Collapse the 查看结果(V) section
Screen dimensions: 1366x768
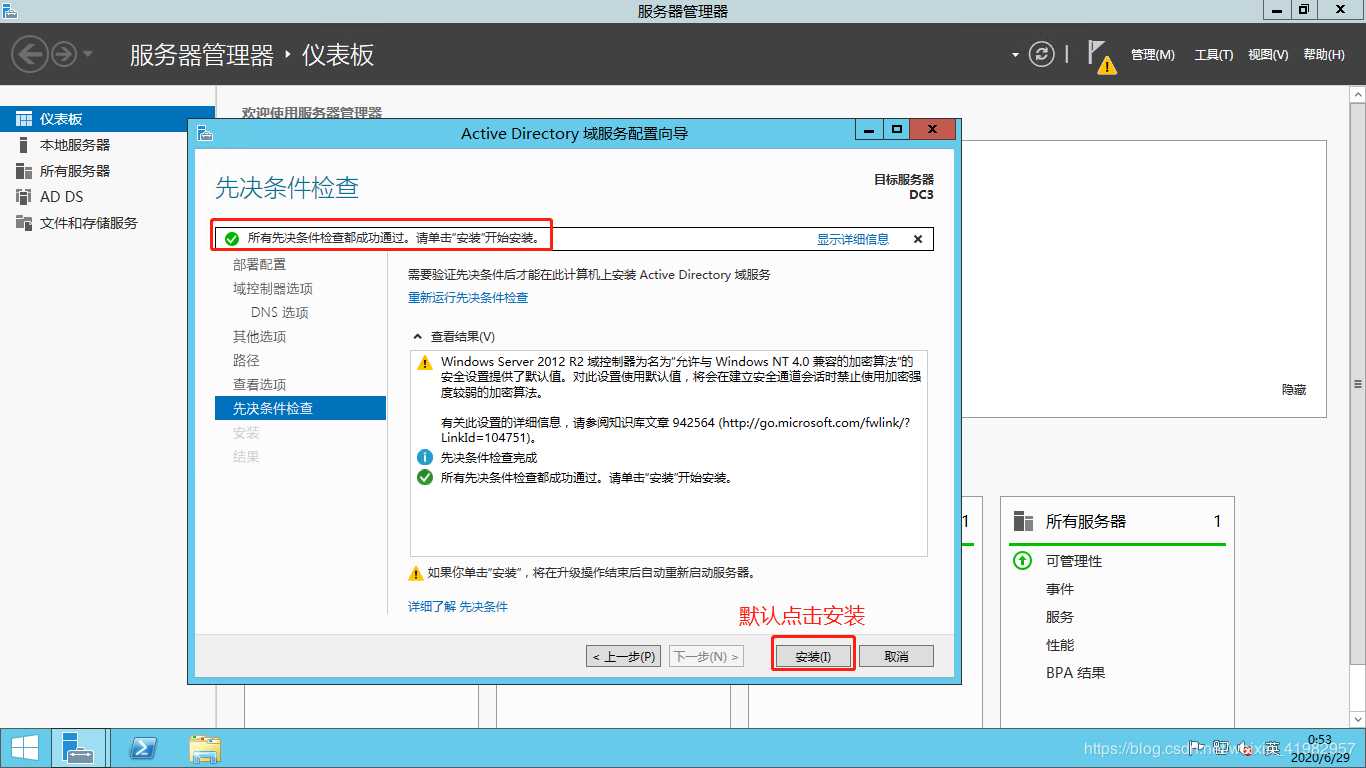click(x=418, y=337)
